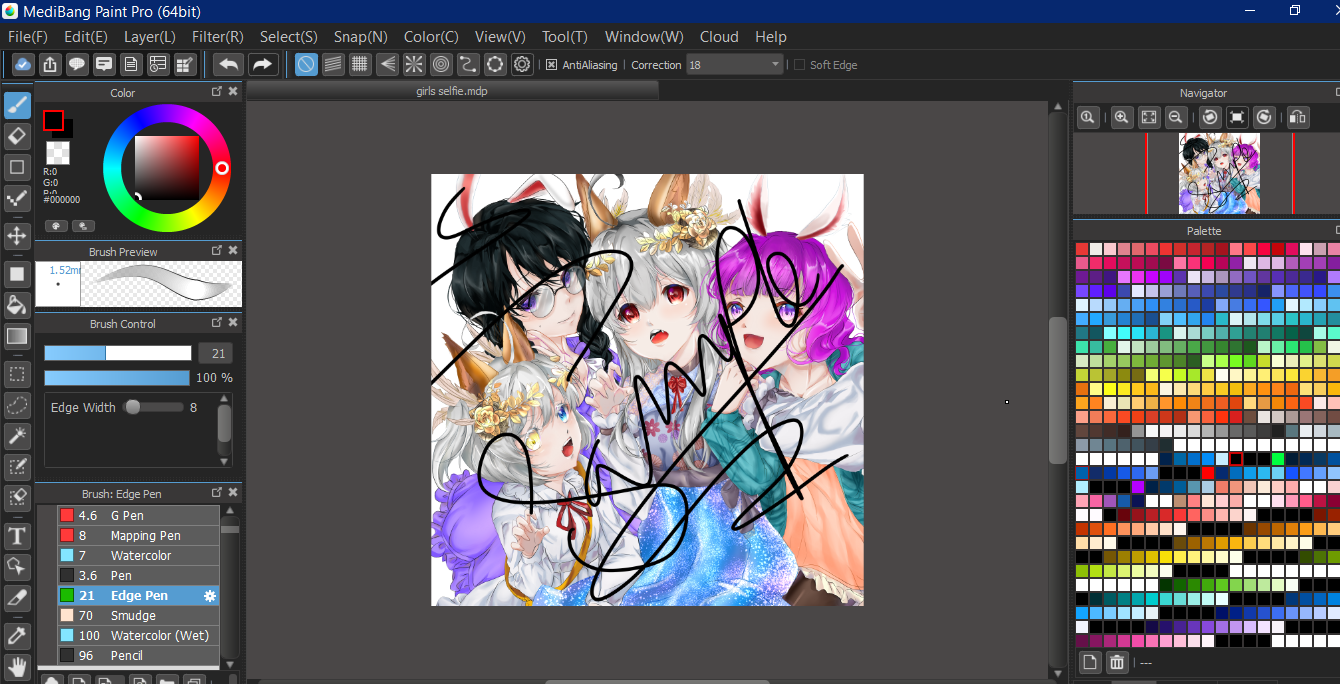Select the Eraser tool in the toolbox
This screenshot has width=1340, height=684.
tap(16, 135)
